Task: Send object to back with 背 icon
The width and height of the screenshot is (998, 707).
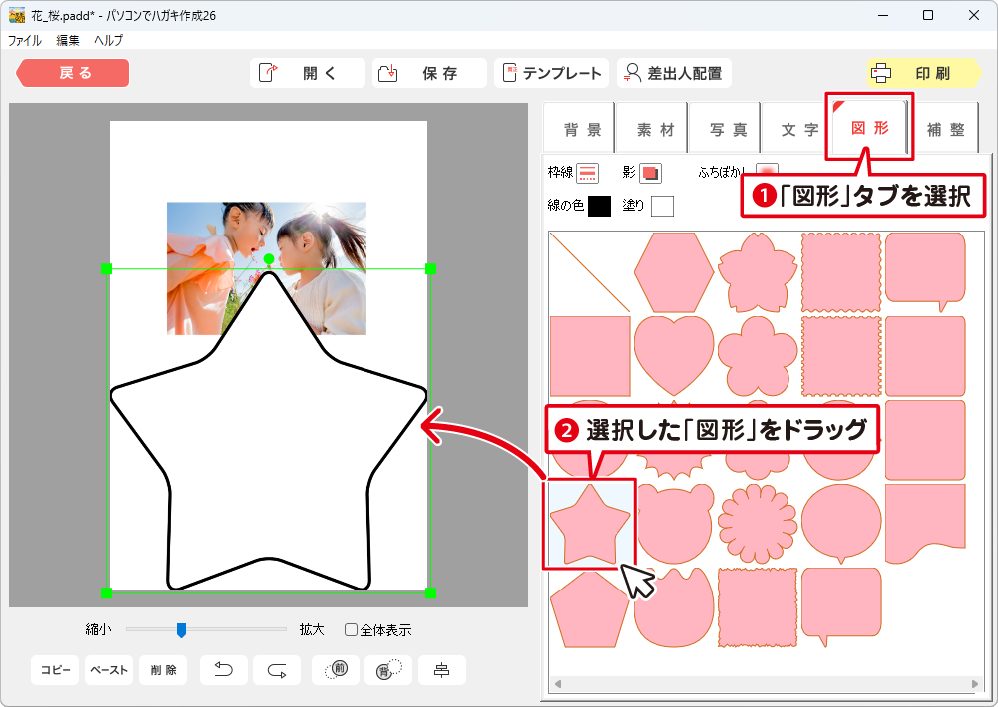Action: 387,670
